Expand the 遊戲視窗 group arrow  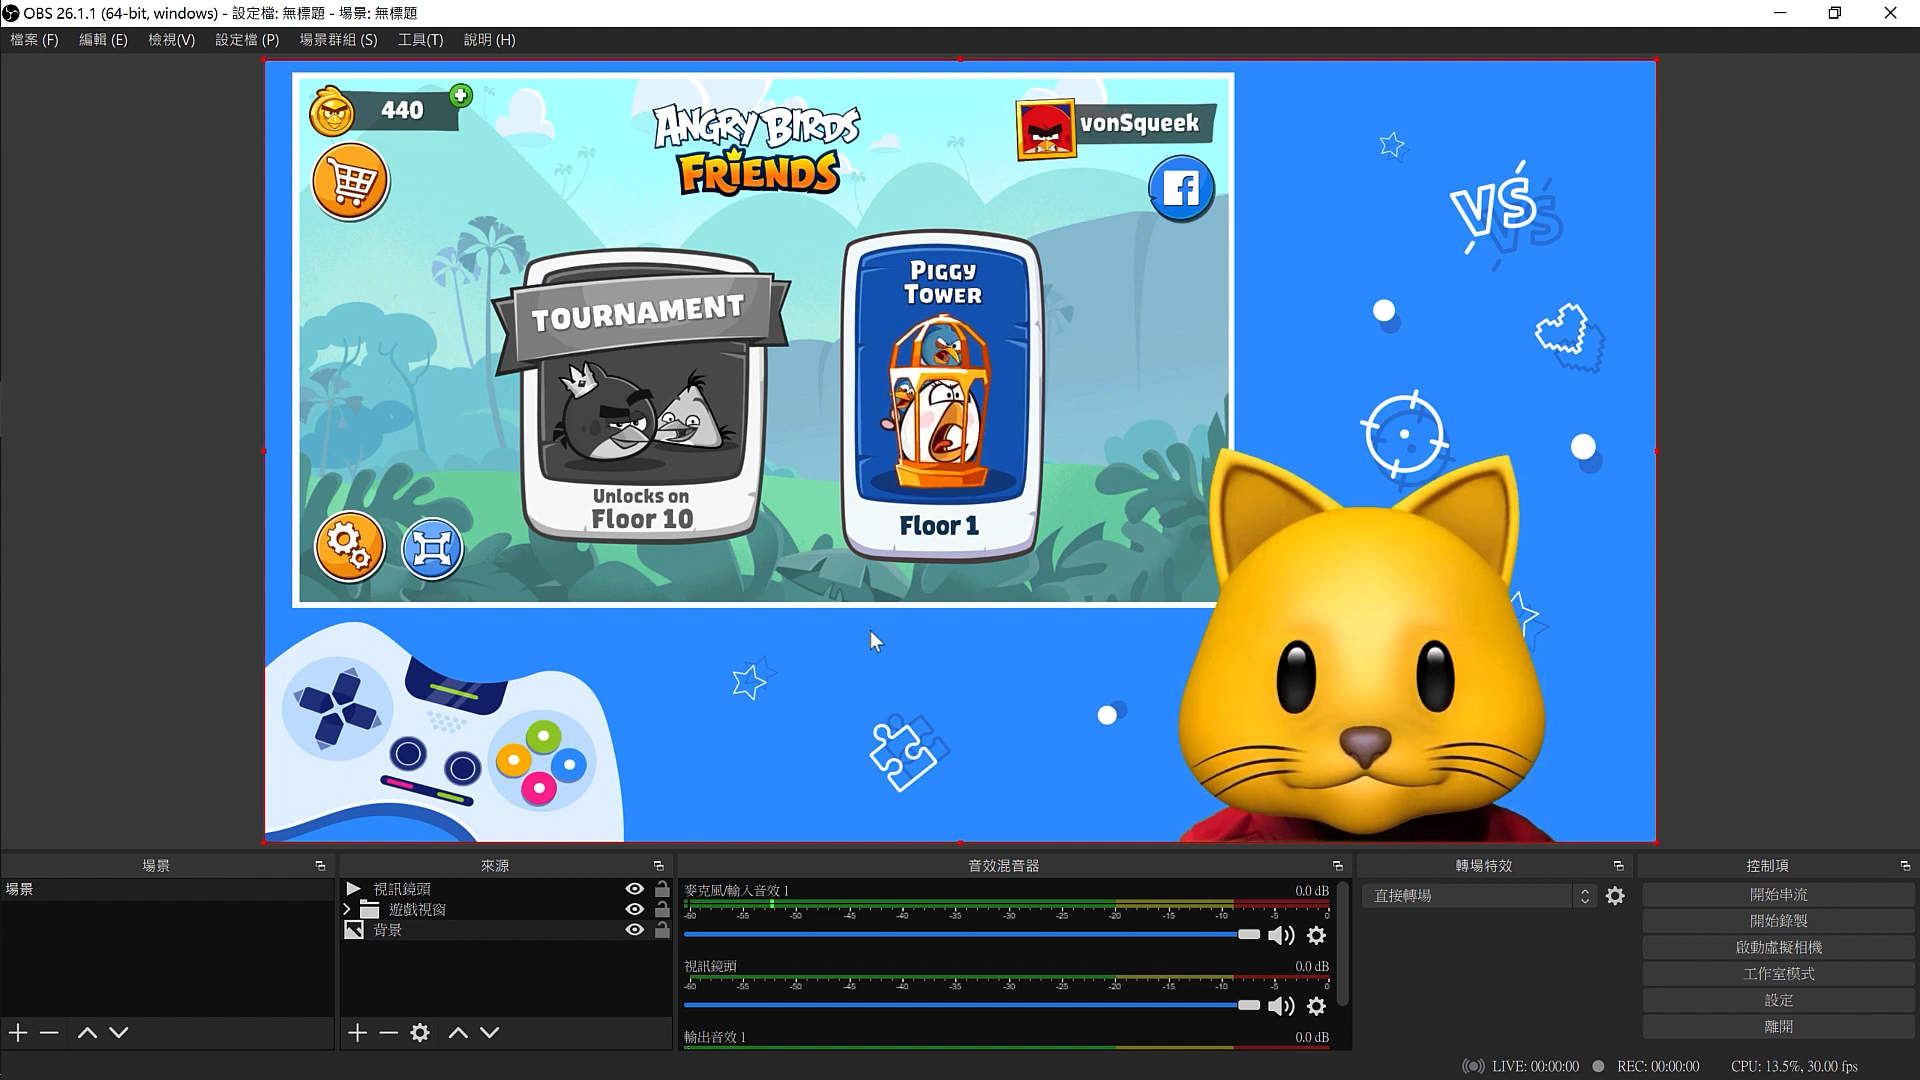(x=347, y=909)
